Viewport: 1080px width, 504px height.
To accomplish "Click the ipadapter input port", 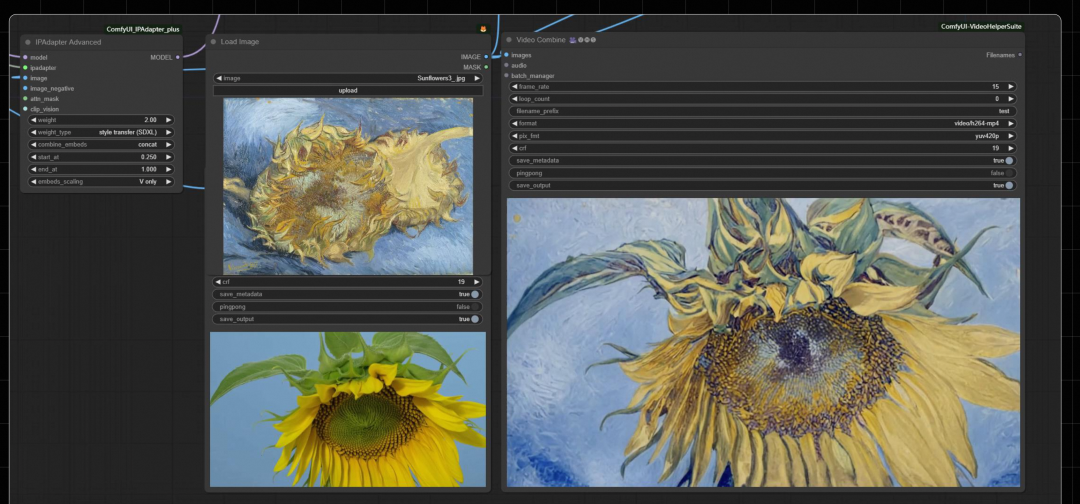I will [25, 67].
